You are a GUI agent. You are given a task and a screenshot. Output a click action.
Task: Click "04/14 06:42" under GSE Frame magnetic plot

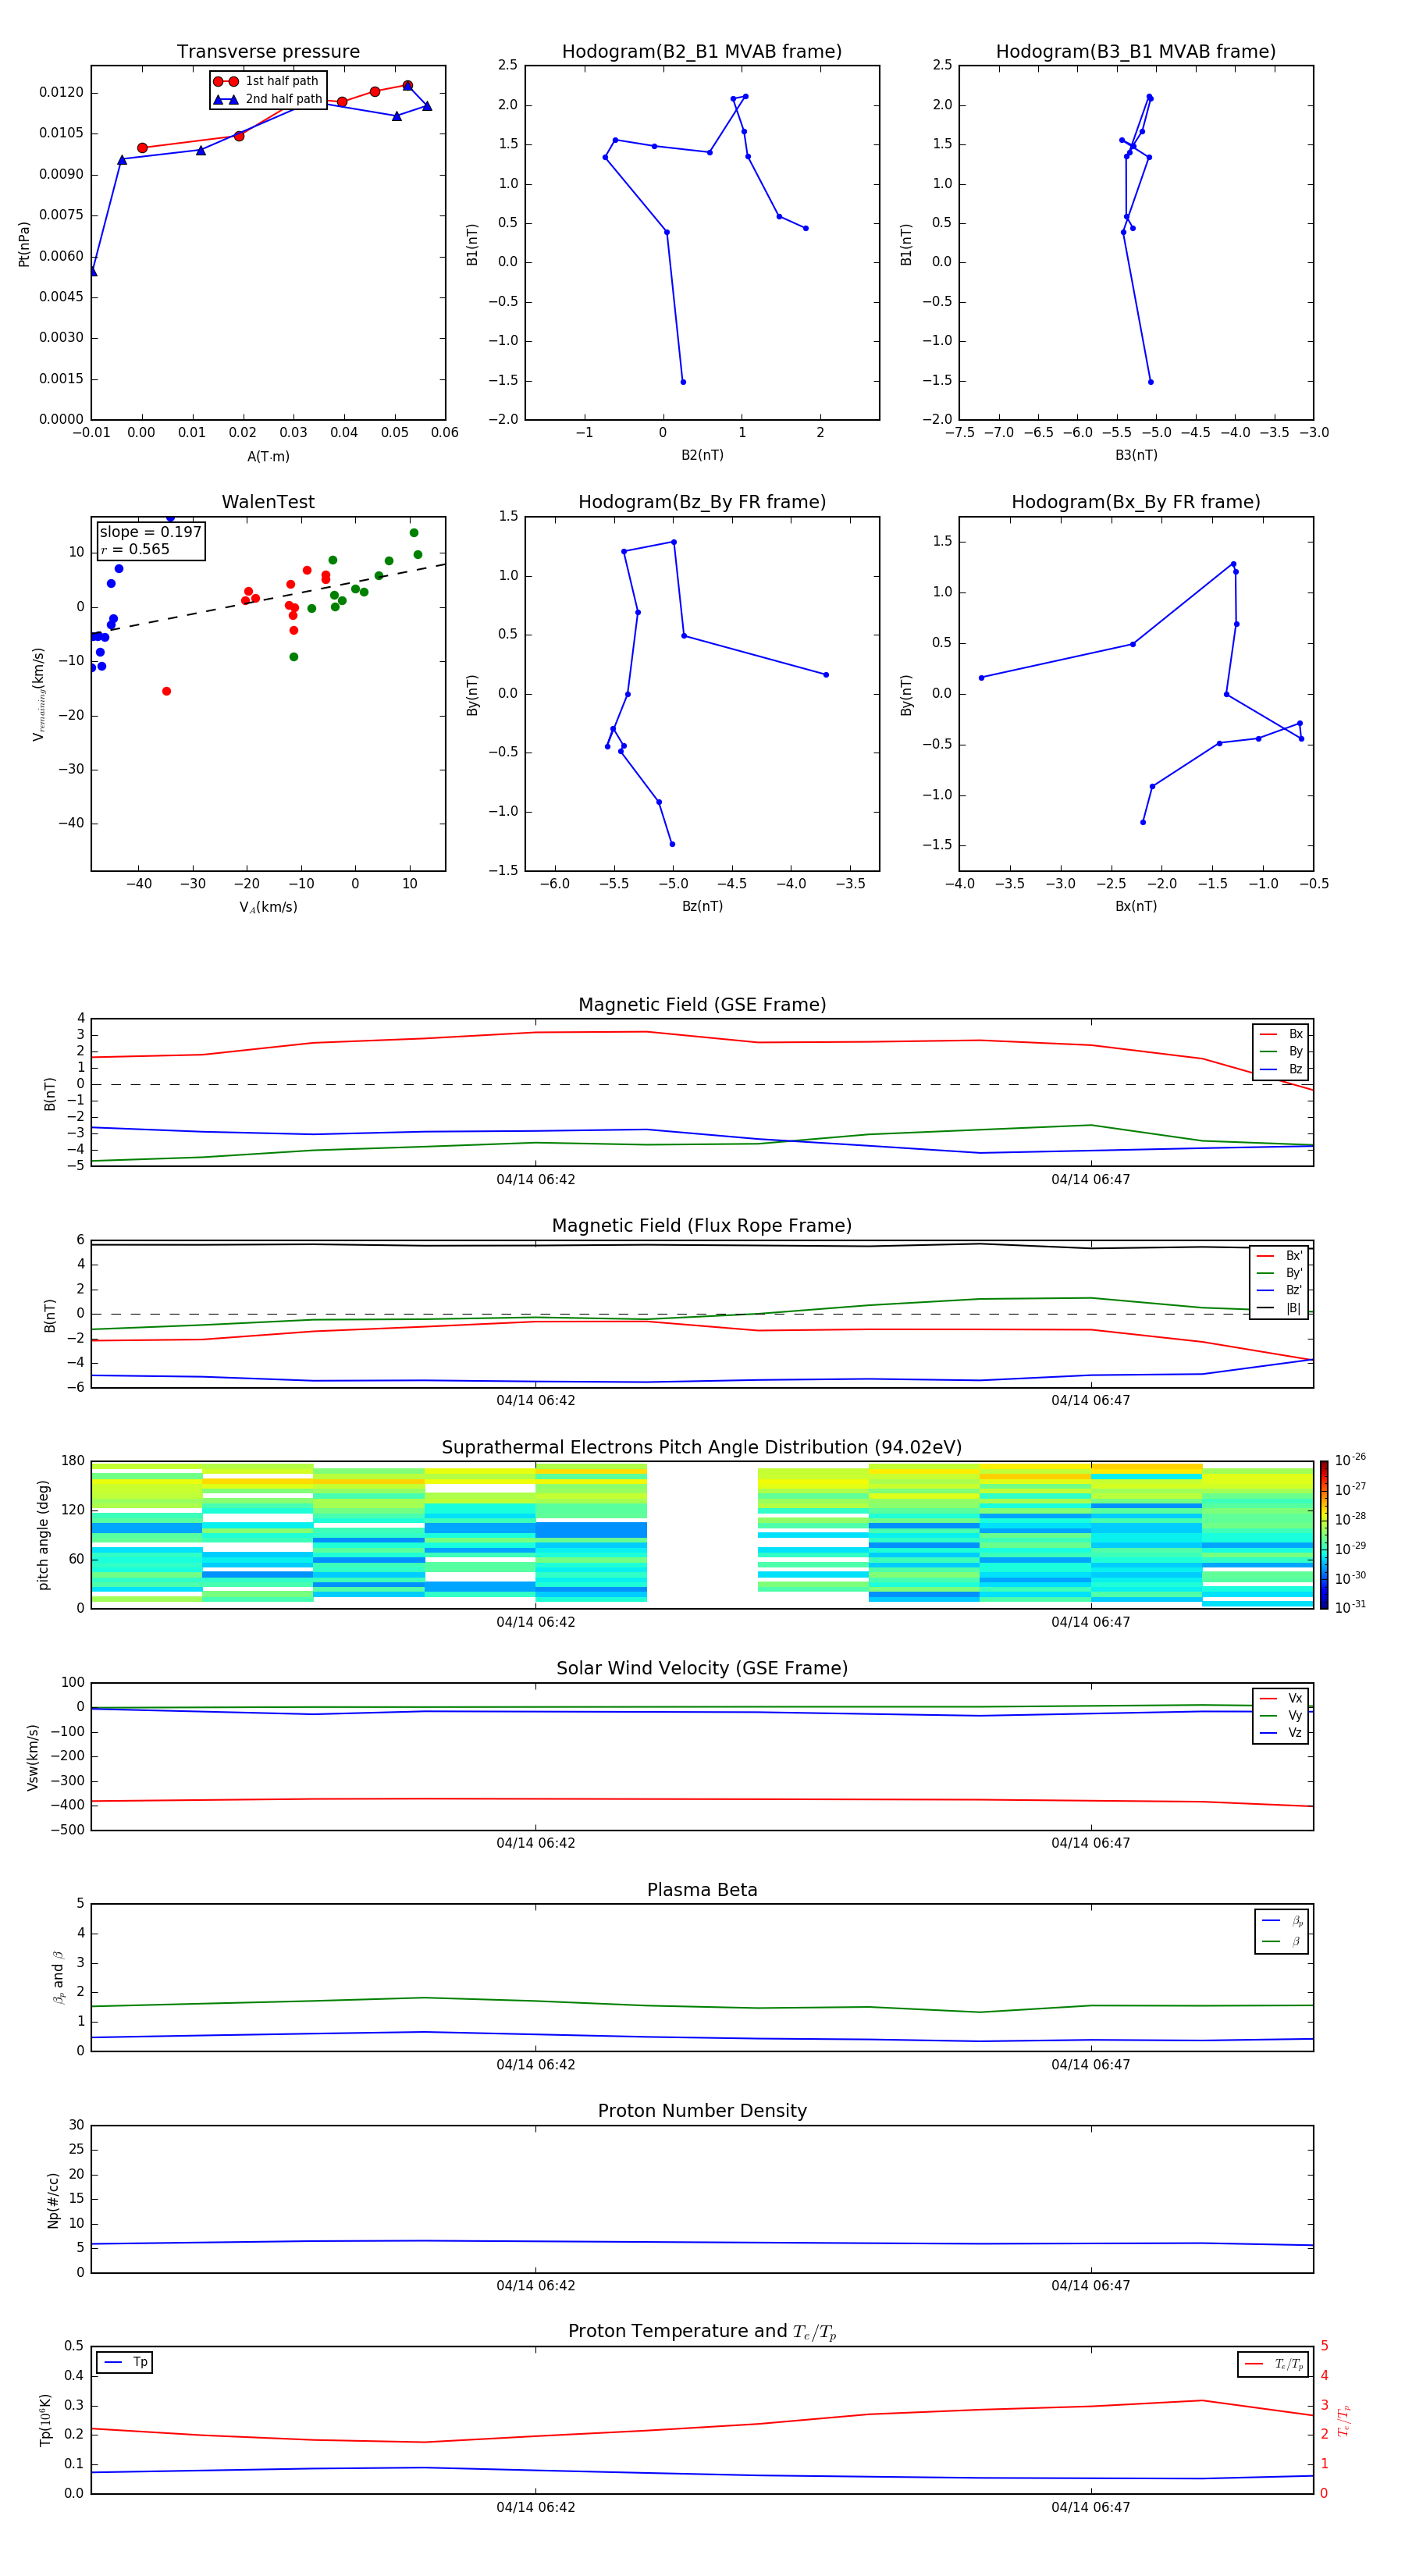(536, 1180)
